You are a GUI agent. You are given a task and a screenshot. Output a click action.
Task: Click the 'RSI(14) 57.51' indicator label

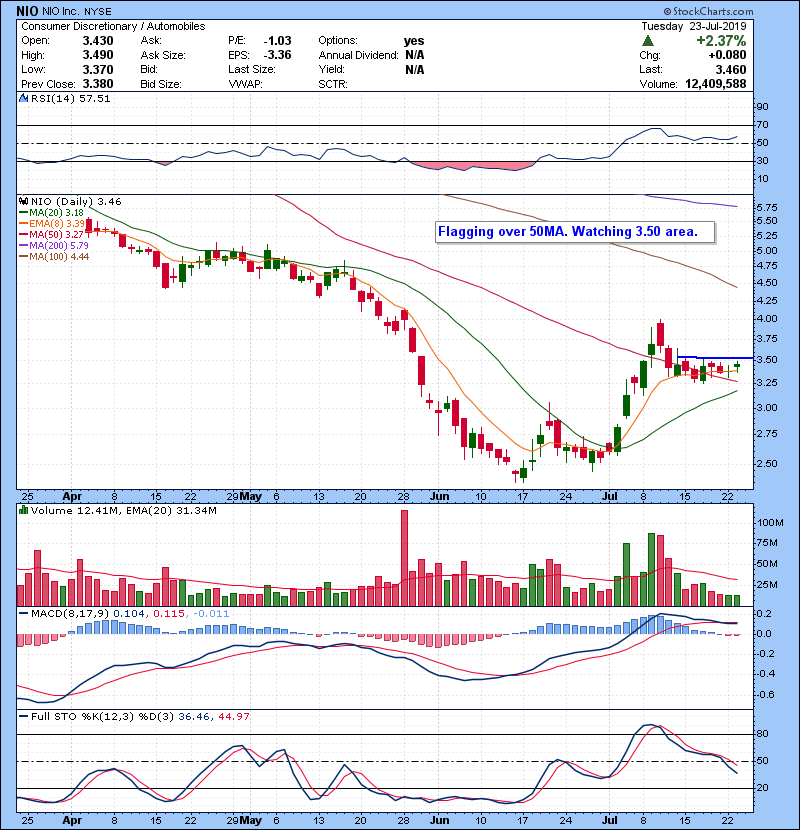click(x=70, y=98)
